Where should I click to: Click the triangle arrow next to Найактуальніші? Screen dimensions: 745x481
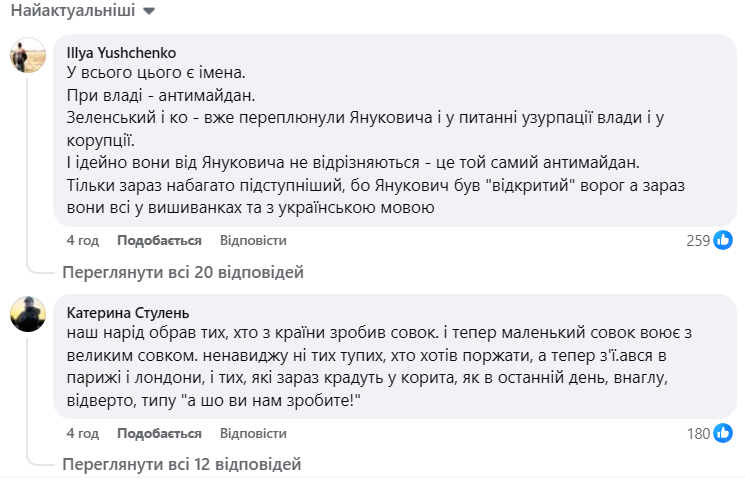pos(150,11)
